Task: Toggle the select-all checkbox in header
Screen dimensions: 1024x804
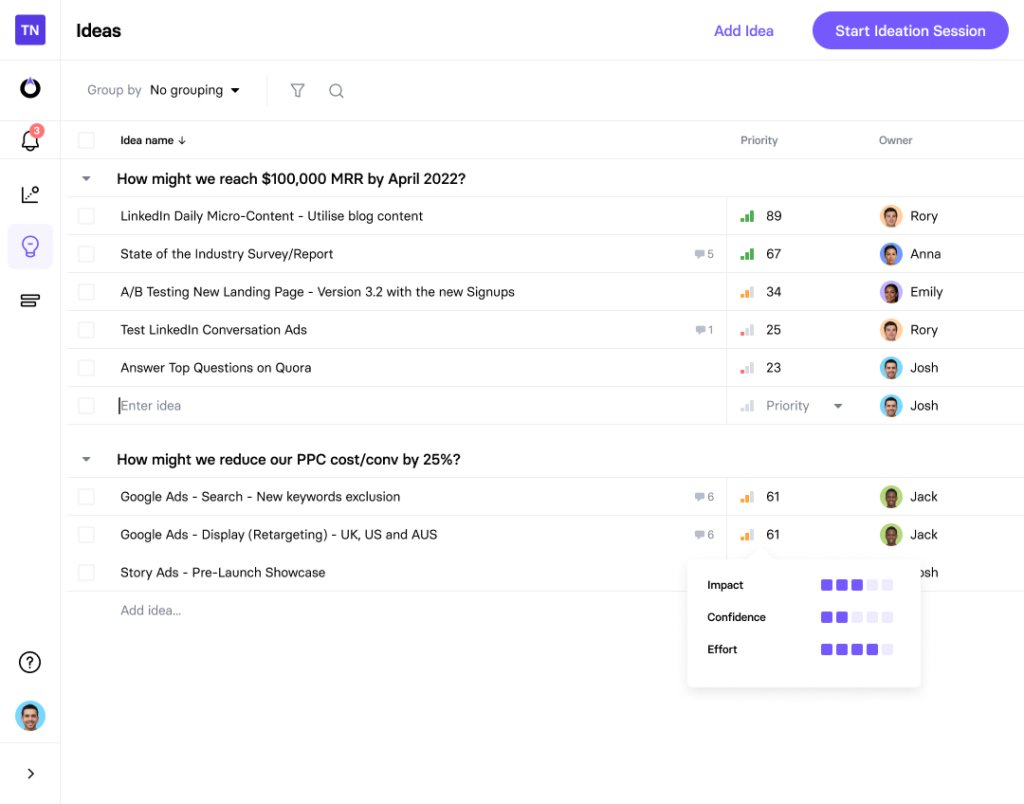Action: click(86, 141)
